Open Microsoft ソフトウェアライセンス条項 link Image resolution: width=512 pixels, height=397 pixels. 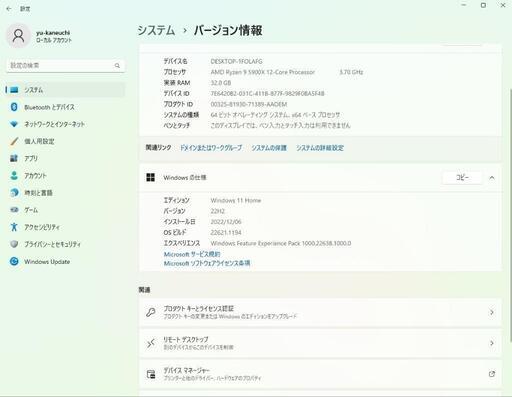207,263
